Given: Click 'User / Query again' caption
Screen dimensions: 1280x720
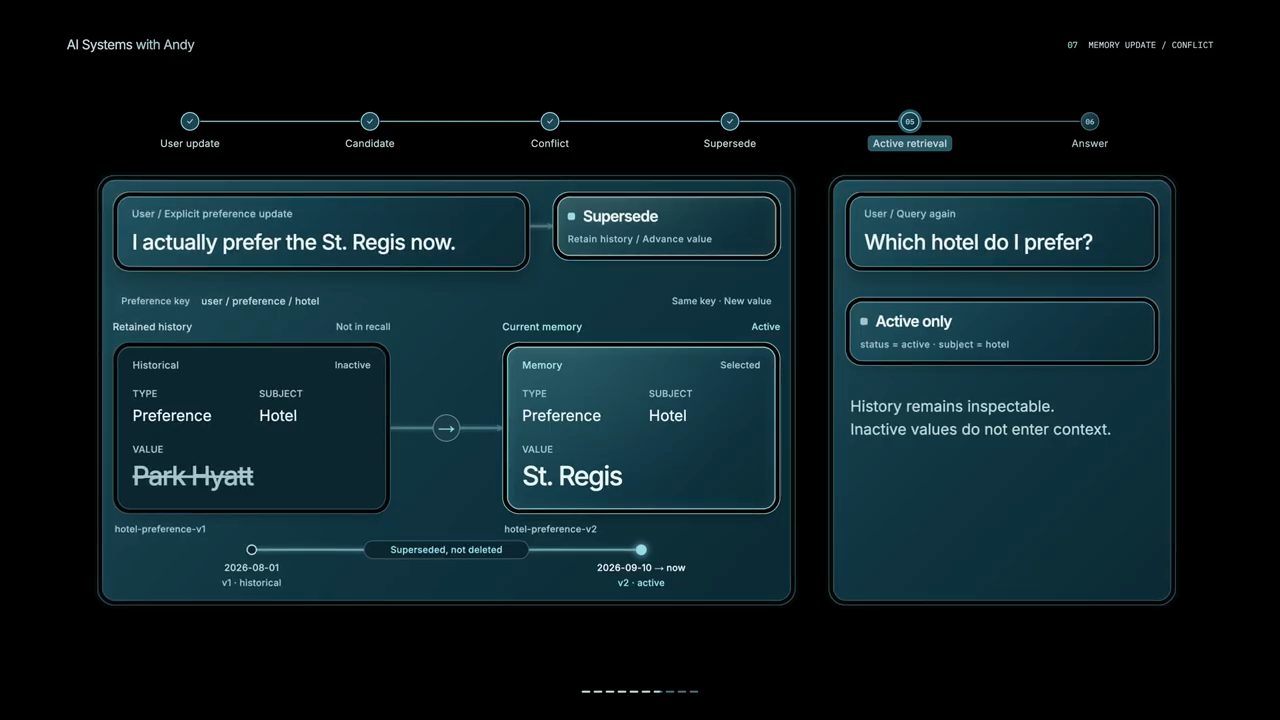Looking at the screenshot, I should (910, 214).
